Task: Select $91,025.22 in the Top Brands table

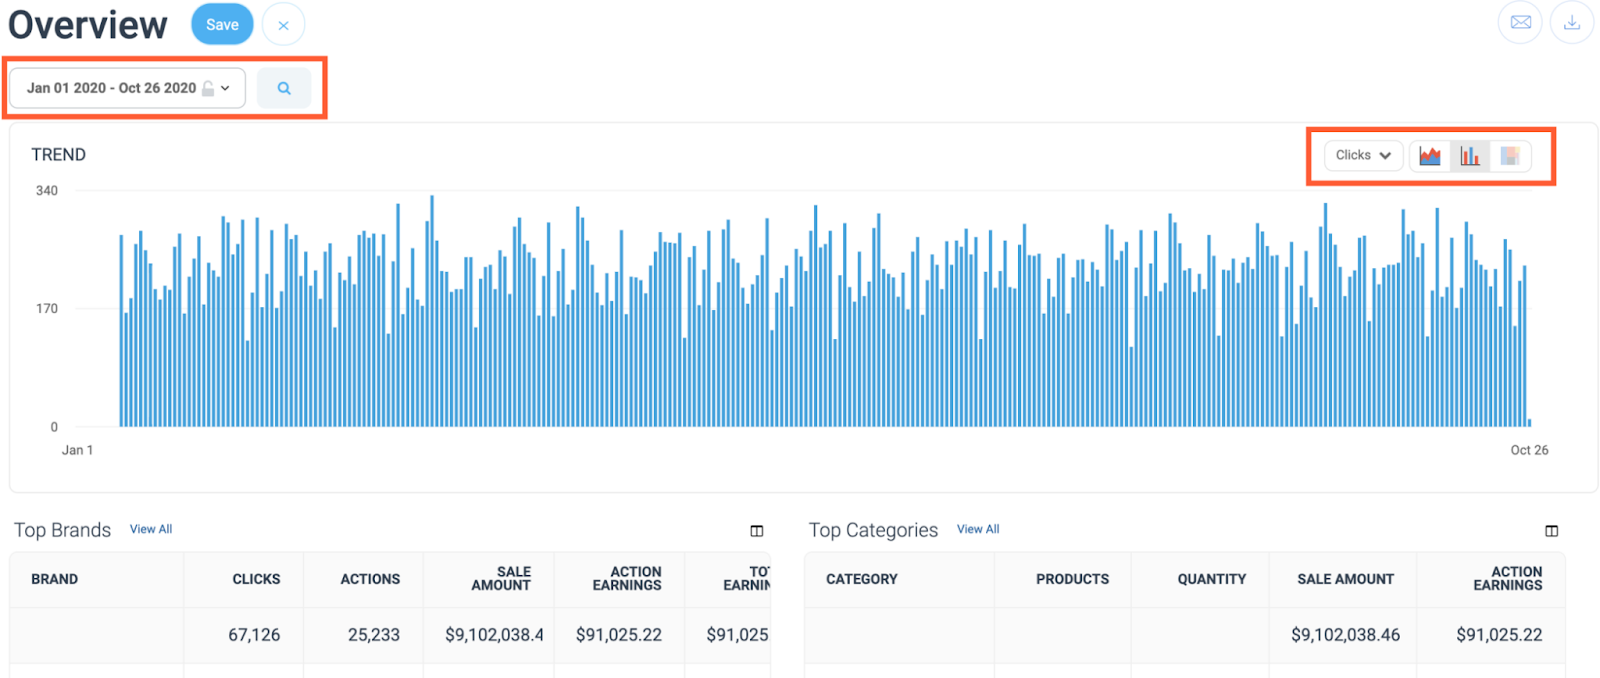Action: 619,635
